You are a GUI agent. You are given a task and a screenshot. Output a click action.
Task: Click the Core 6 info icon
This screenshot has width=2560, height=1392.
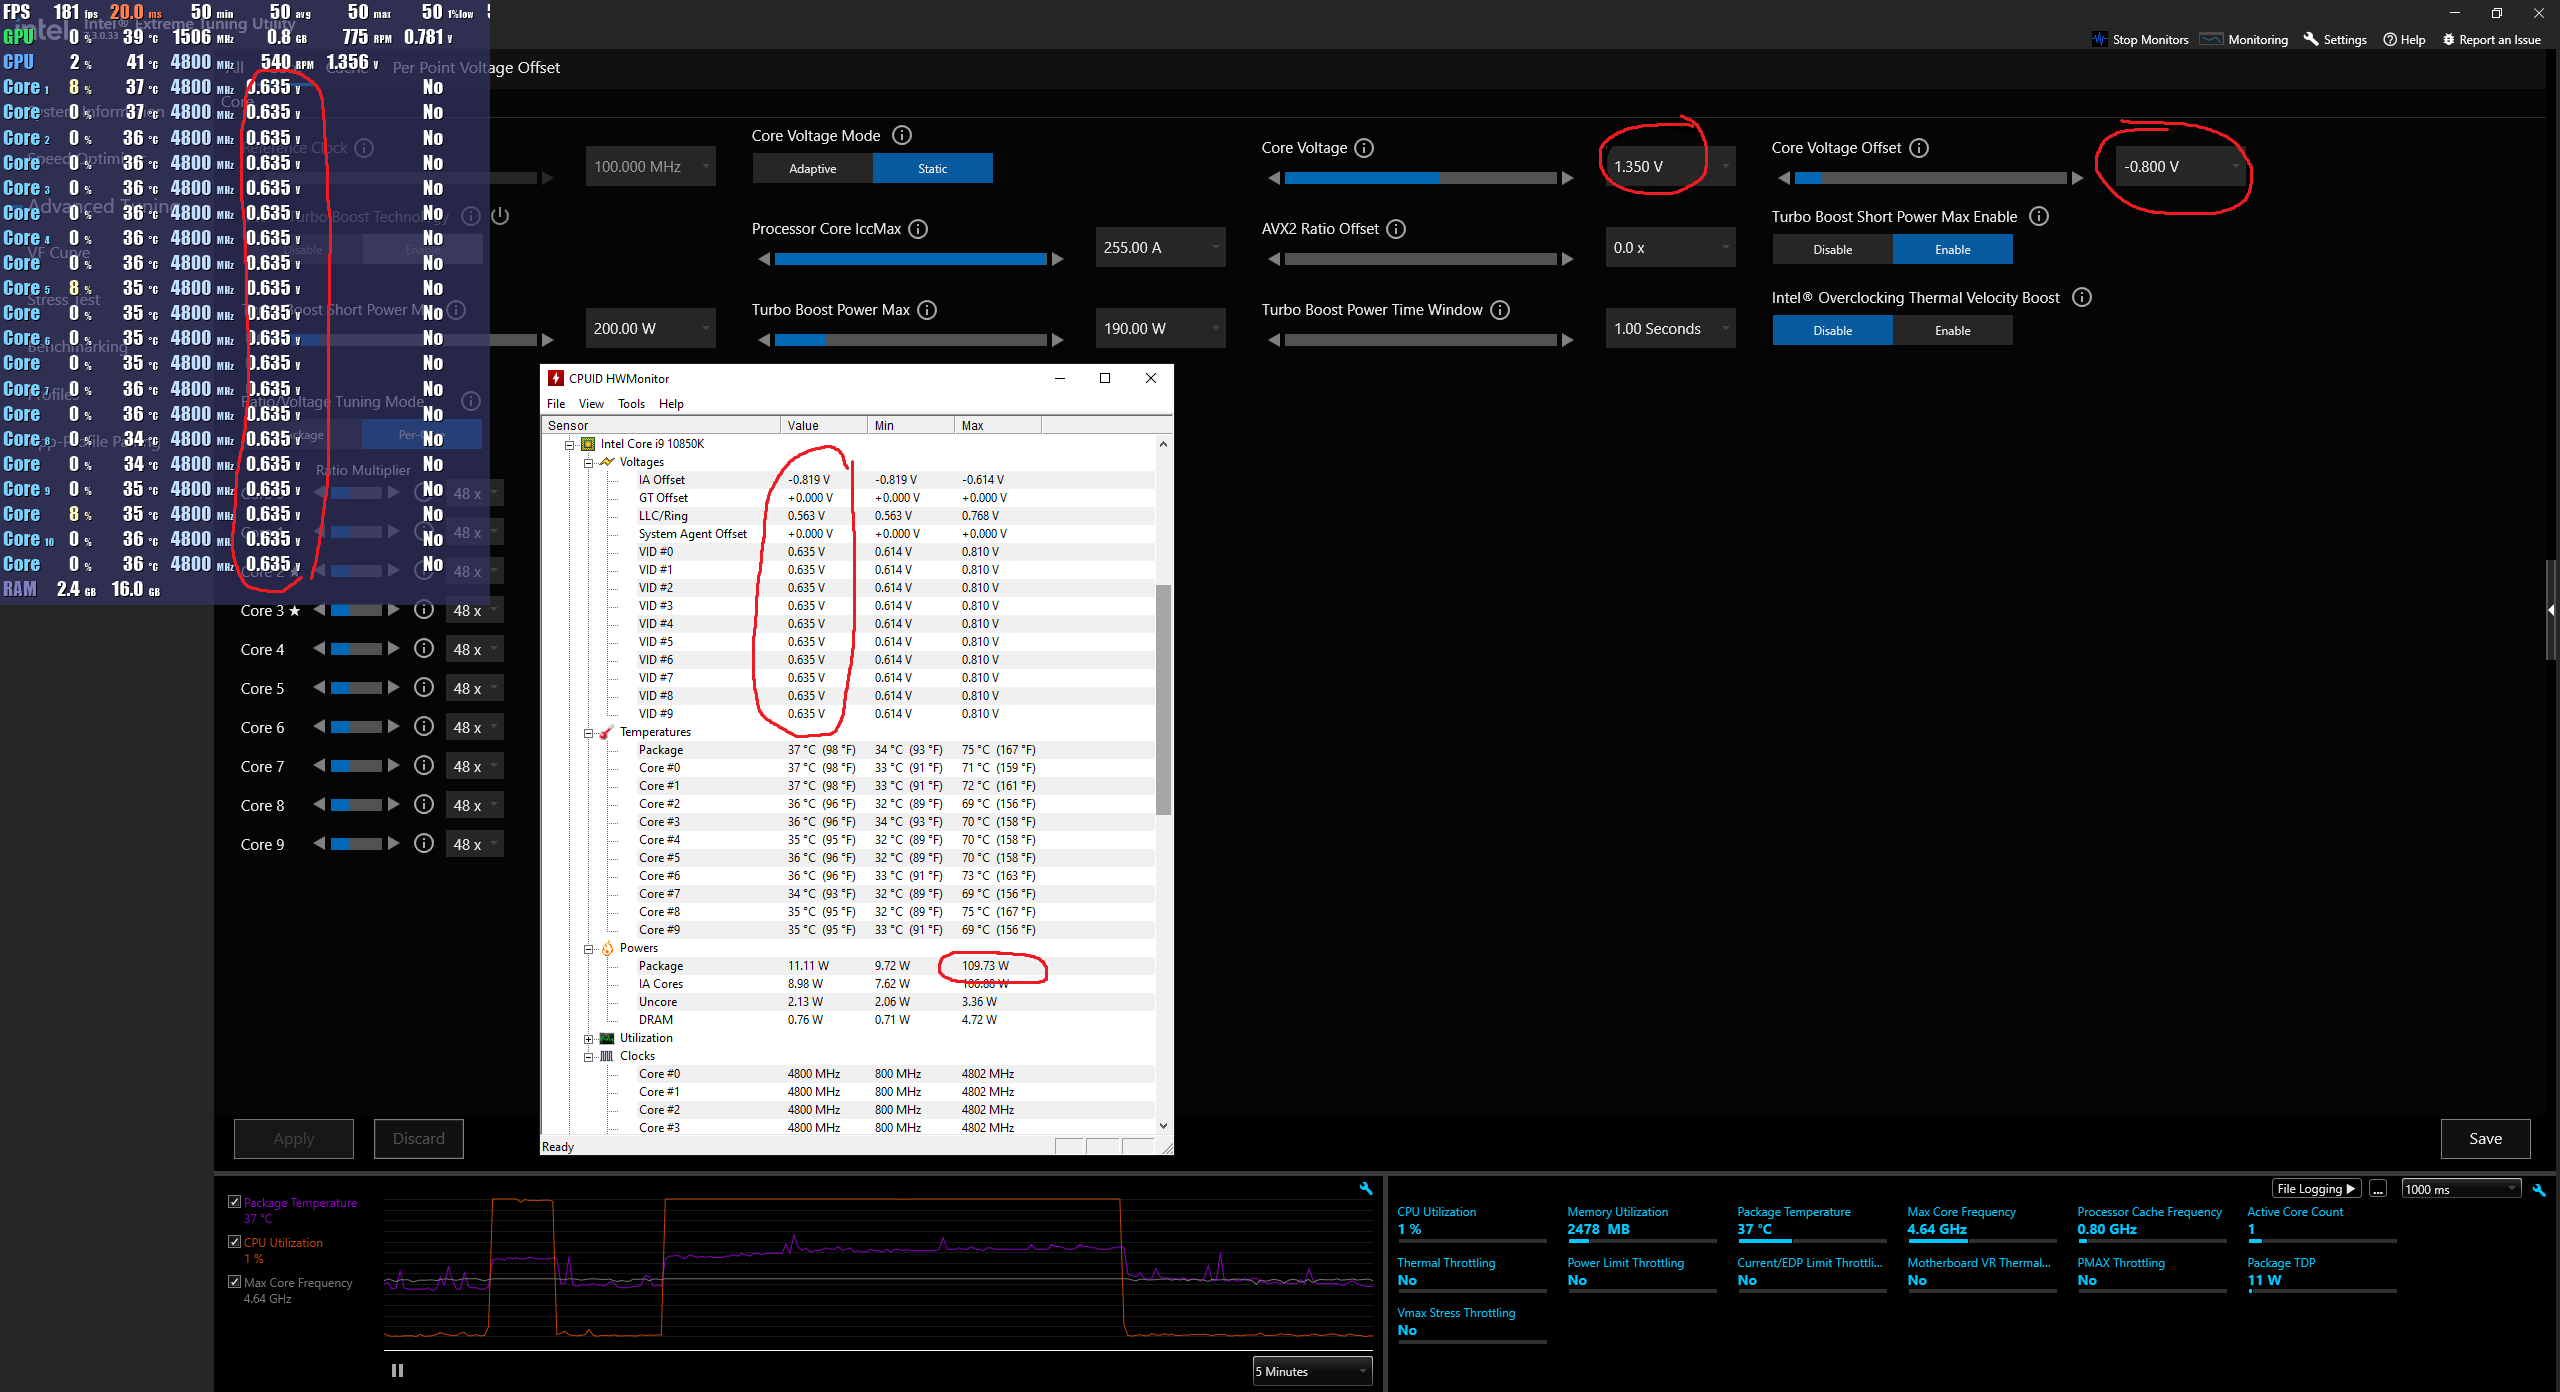pos(424,727)
